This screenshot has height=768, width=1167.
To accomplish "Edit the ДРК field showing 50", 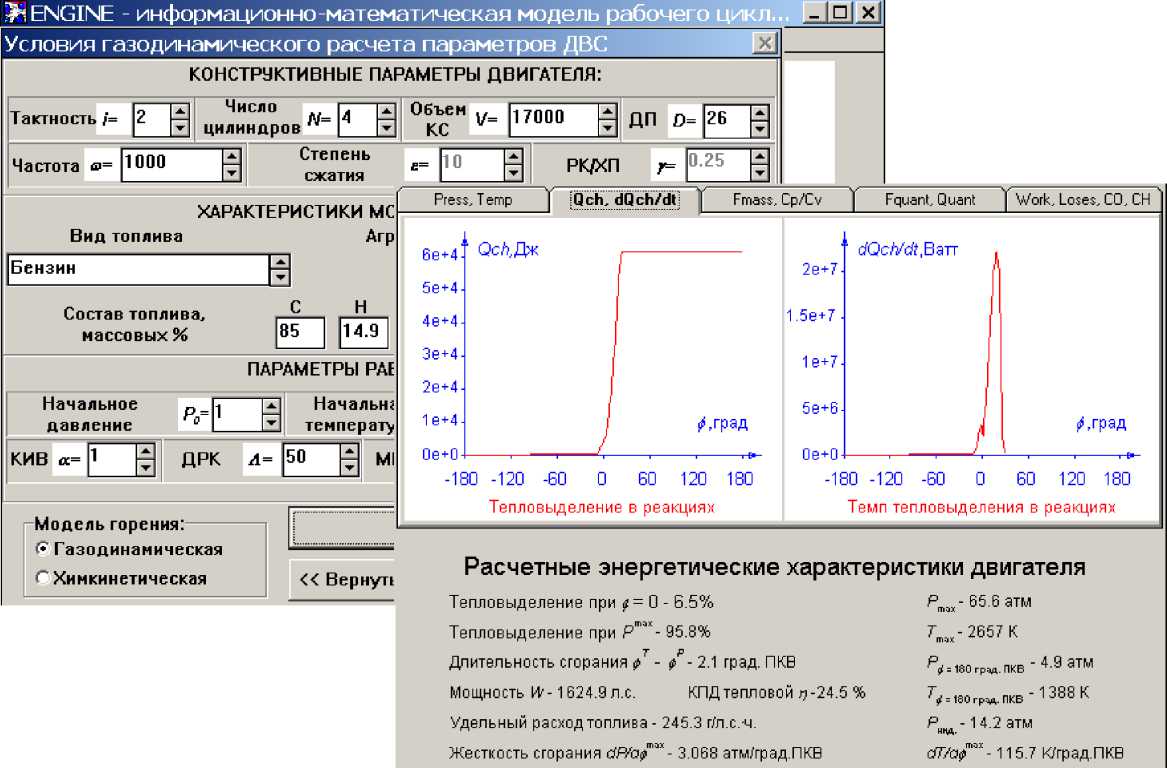I will [311, 460].
